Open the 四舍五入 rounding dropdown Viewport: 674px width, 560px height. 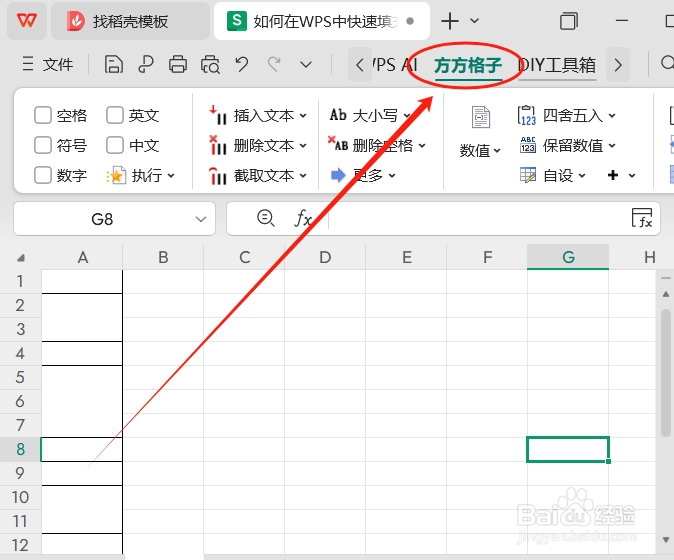pyautogui.click(x=567, y=115)
